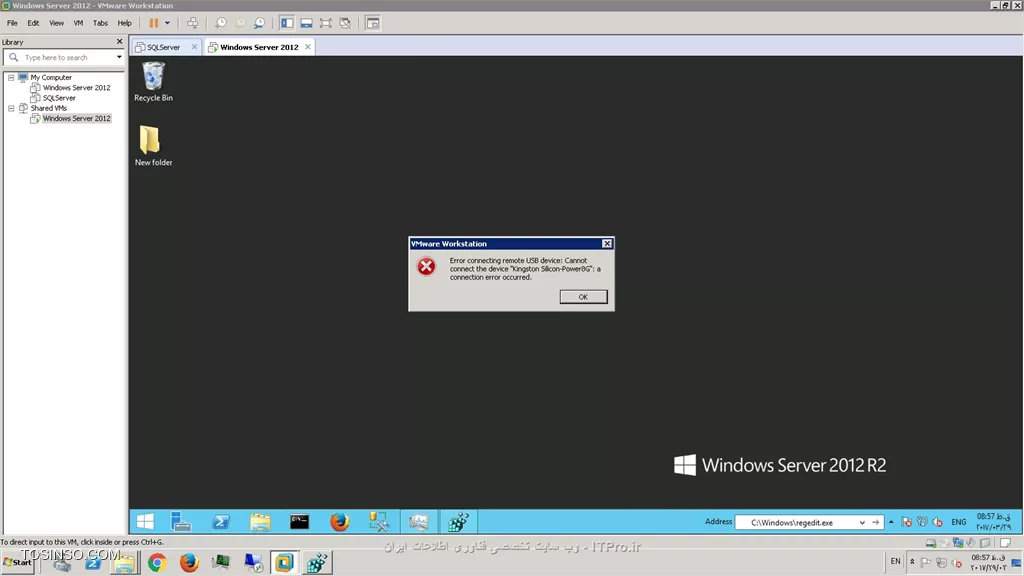Viewport: 1024px width, 576px height.
Task: Click the Shared VMs label
Action: (x=48, y=108)
